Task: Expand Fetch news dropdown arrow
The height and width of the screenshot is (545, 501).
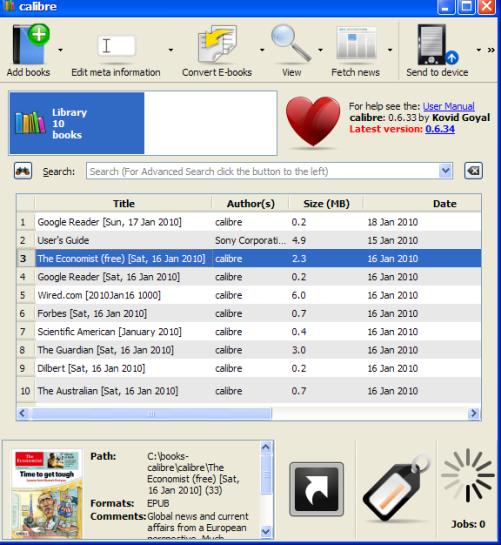Action: [390, 50]
